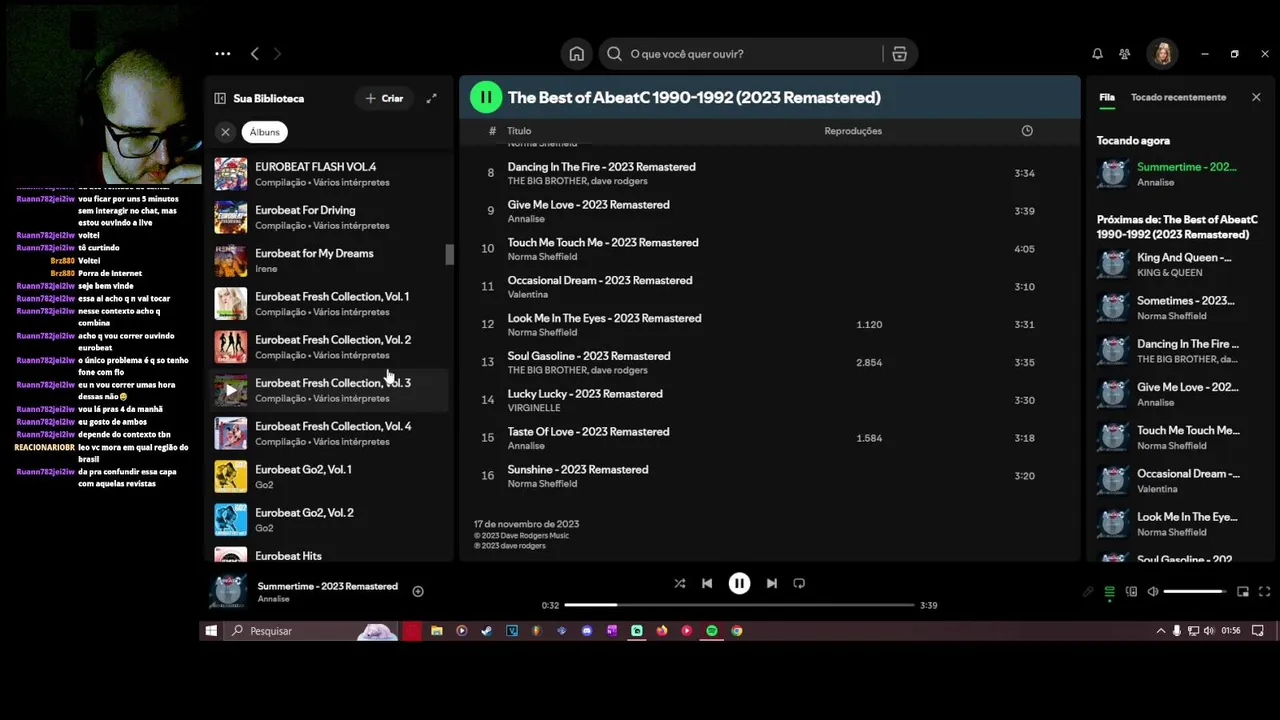Image resolution: width=1280 pixels, height=720 pixels.
Task: Toggle shuffle playback
Action: pyautogui.click(x=680, y=583)
